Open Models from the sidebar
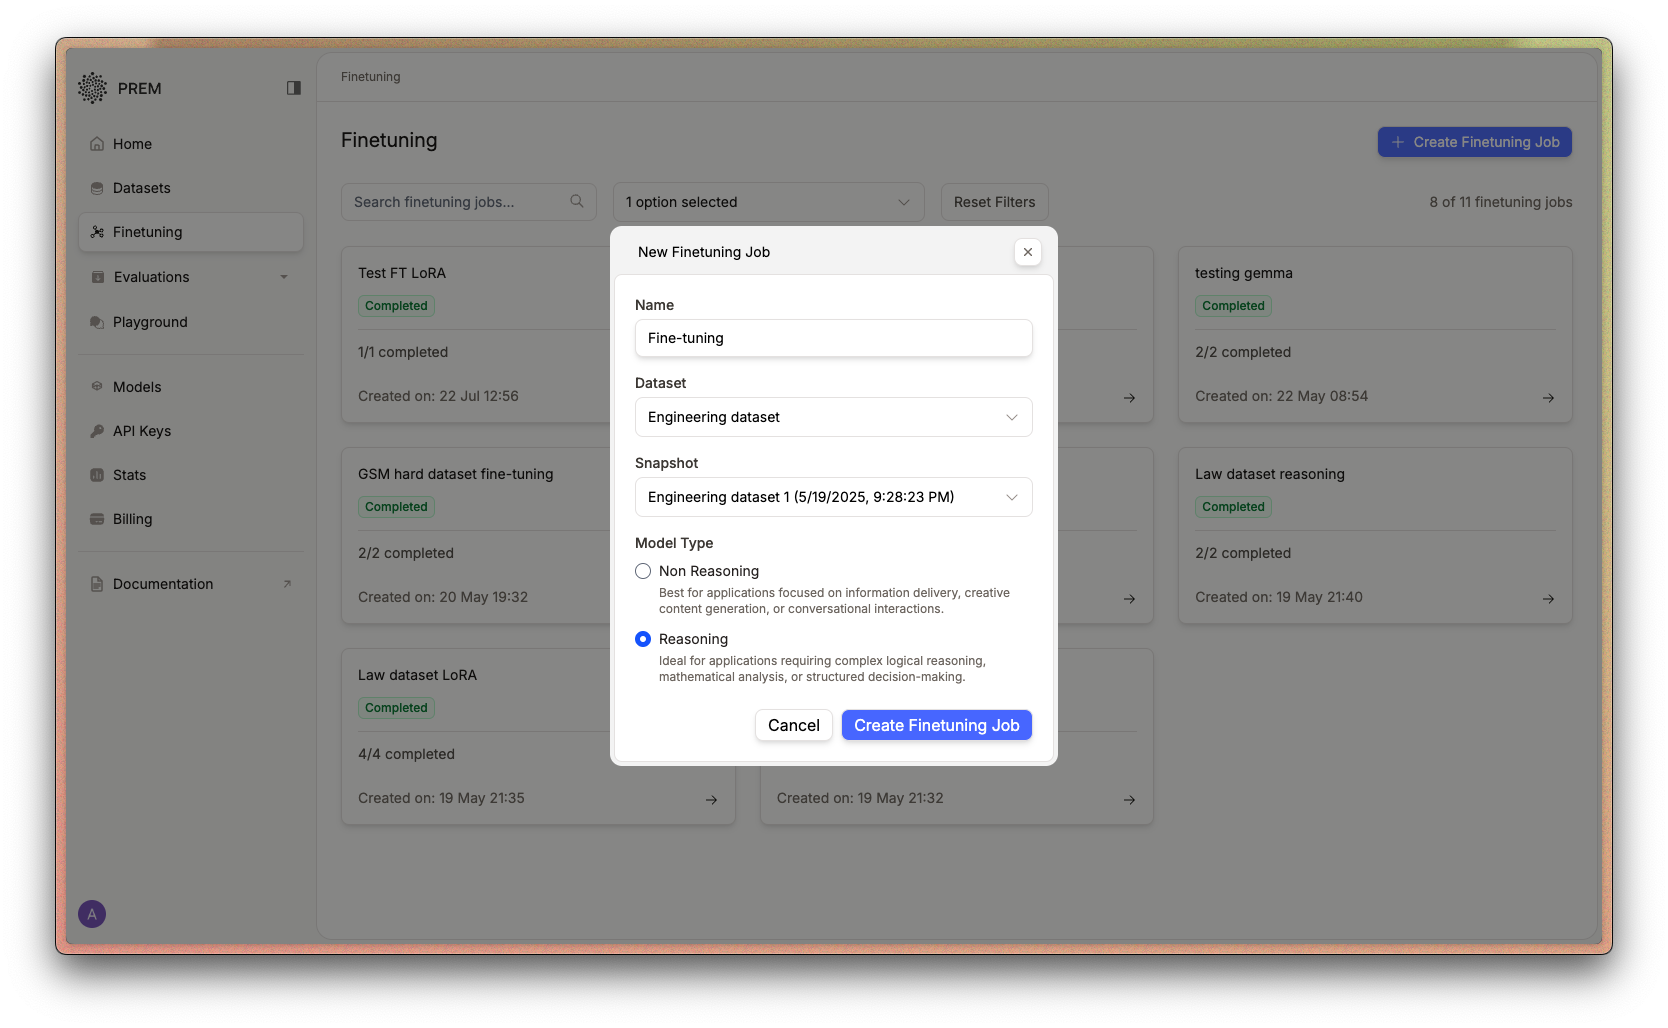Screen dimensions: 1668x1028 coord(191,387)
